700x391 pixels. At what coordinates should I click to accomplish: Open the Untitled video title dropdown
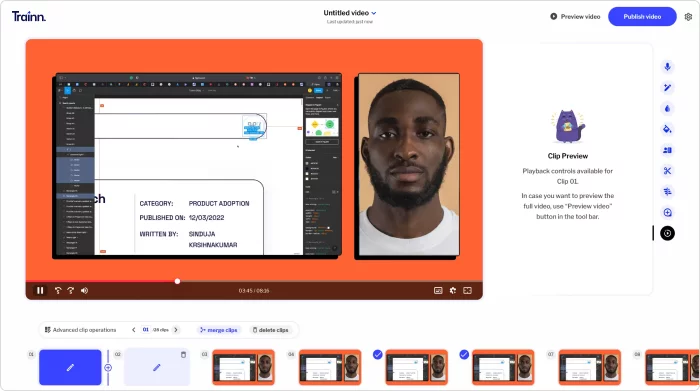[x=350, y=13]
